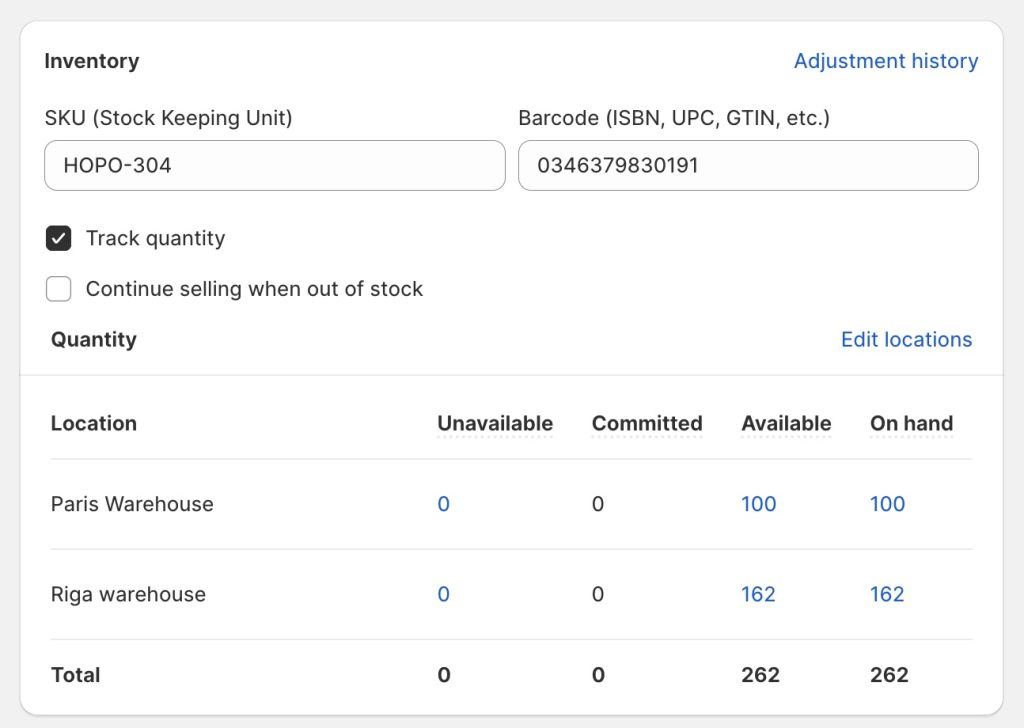Click the Available column header
The height and width of the screenshot is (728, 1024).
pyautogui.click(x=785, y=424)
